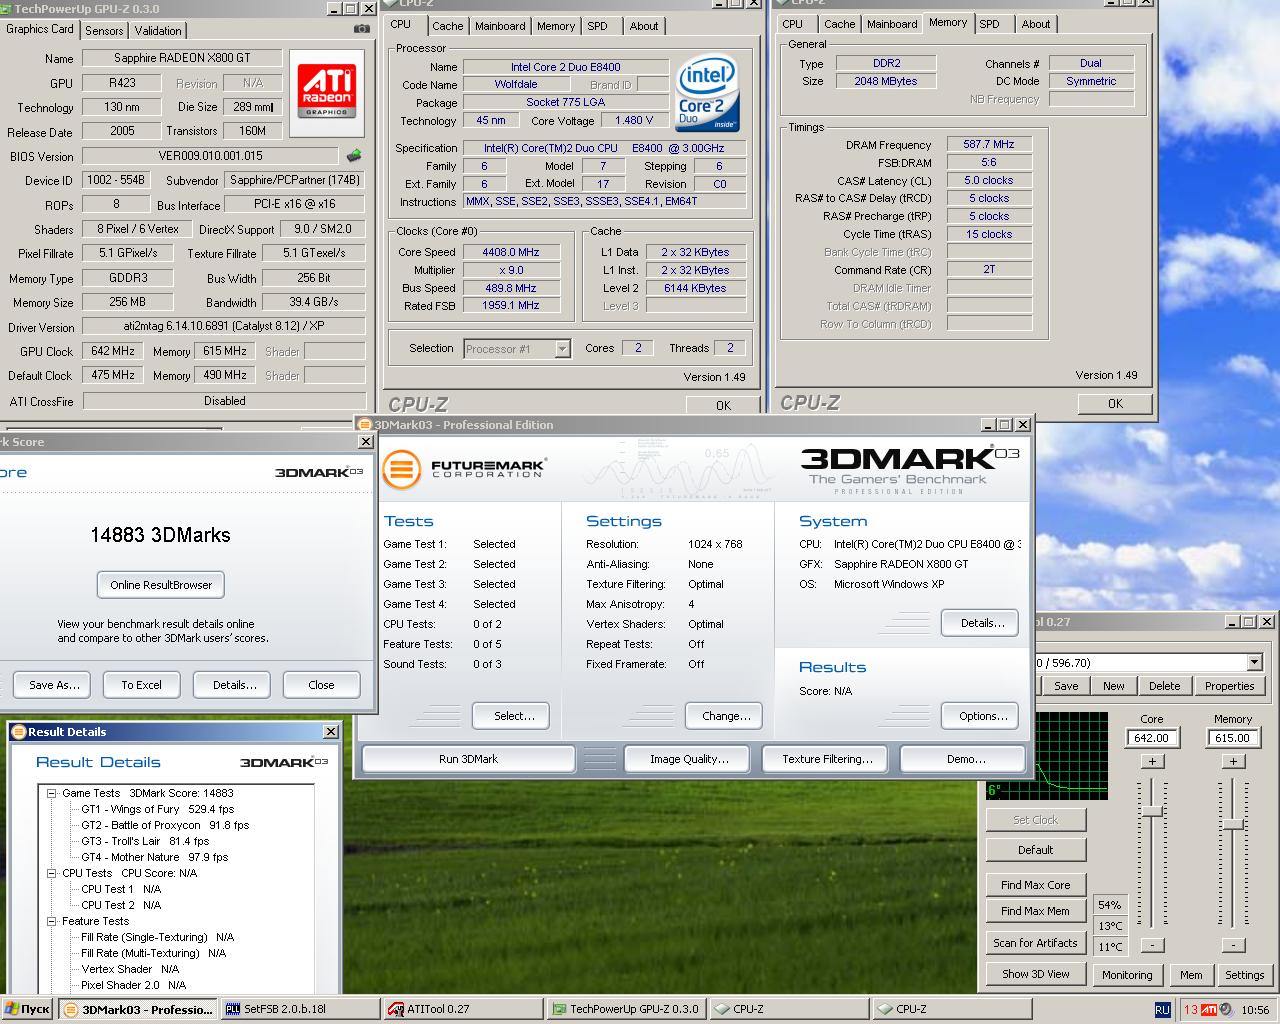Click Save As in the score window
Viewport: 1280px width, 1024px height.
click(53, 685)
